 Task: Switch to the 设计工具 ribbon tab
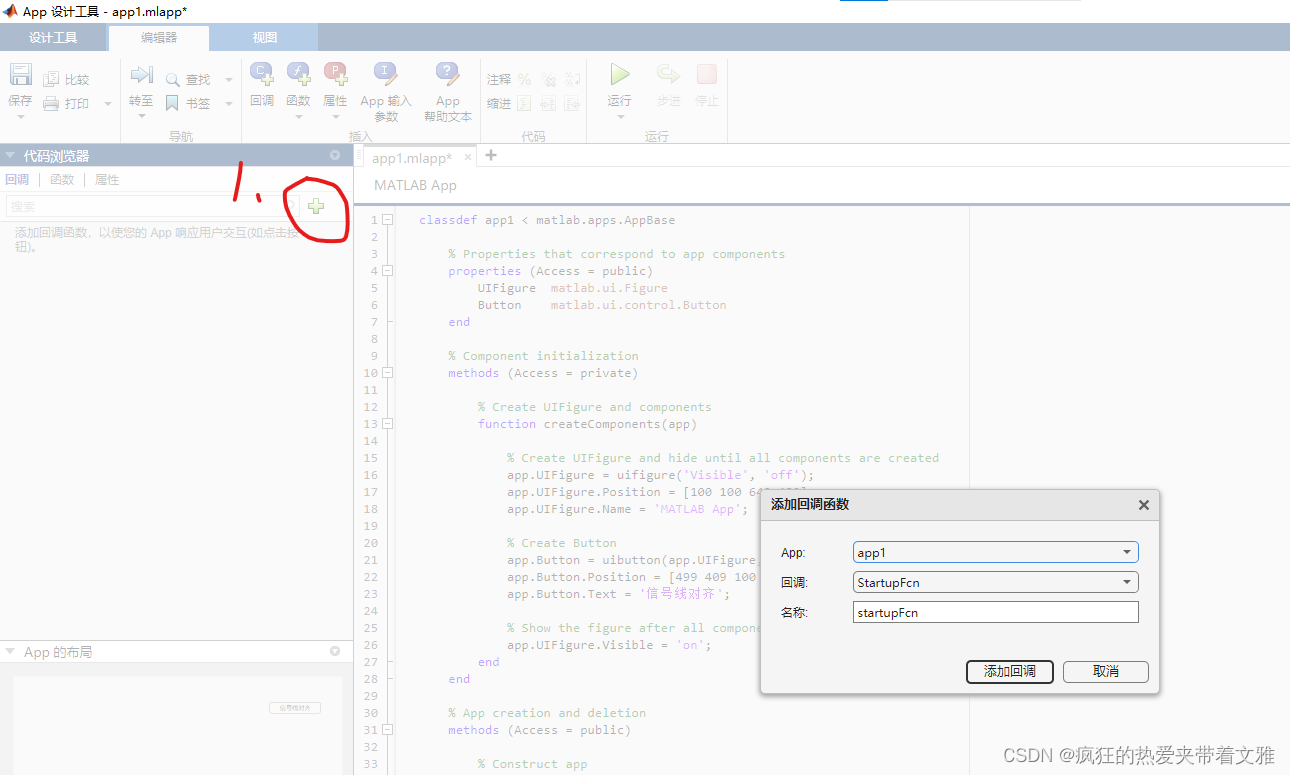click(x=53, y=38)
